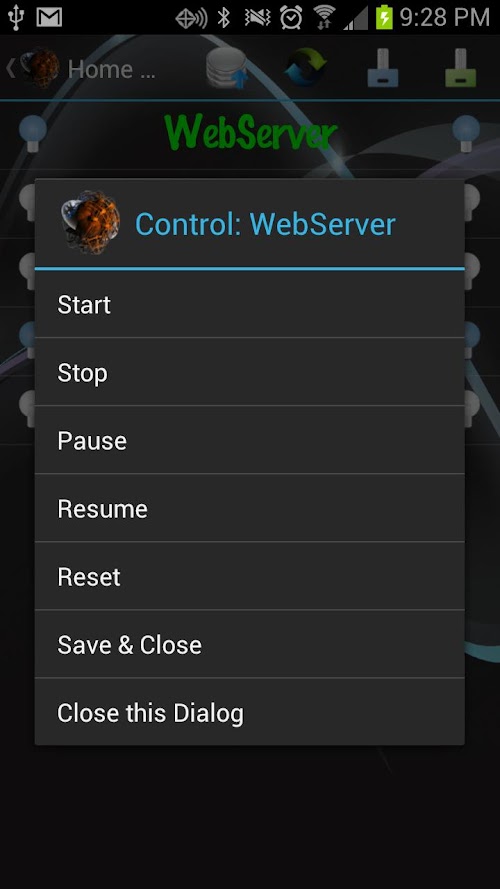Tap the Bluetooth icon in status bar
This screenshot has height=889, width=500.
224,18
